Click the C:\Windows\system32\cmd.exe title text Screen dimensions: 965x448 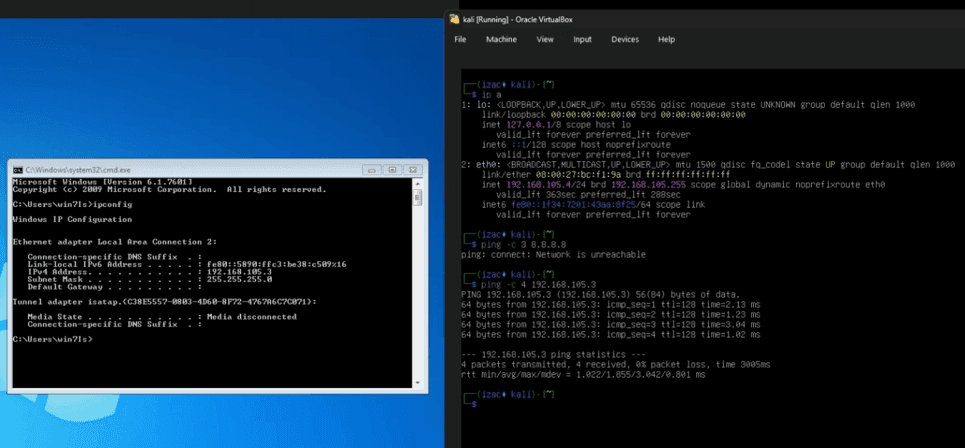click(78, 170)
